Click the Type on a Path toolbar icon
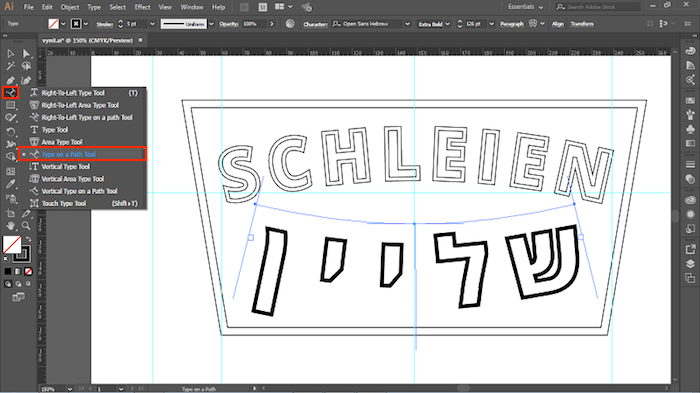 (x=10, y=93)
